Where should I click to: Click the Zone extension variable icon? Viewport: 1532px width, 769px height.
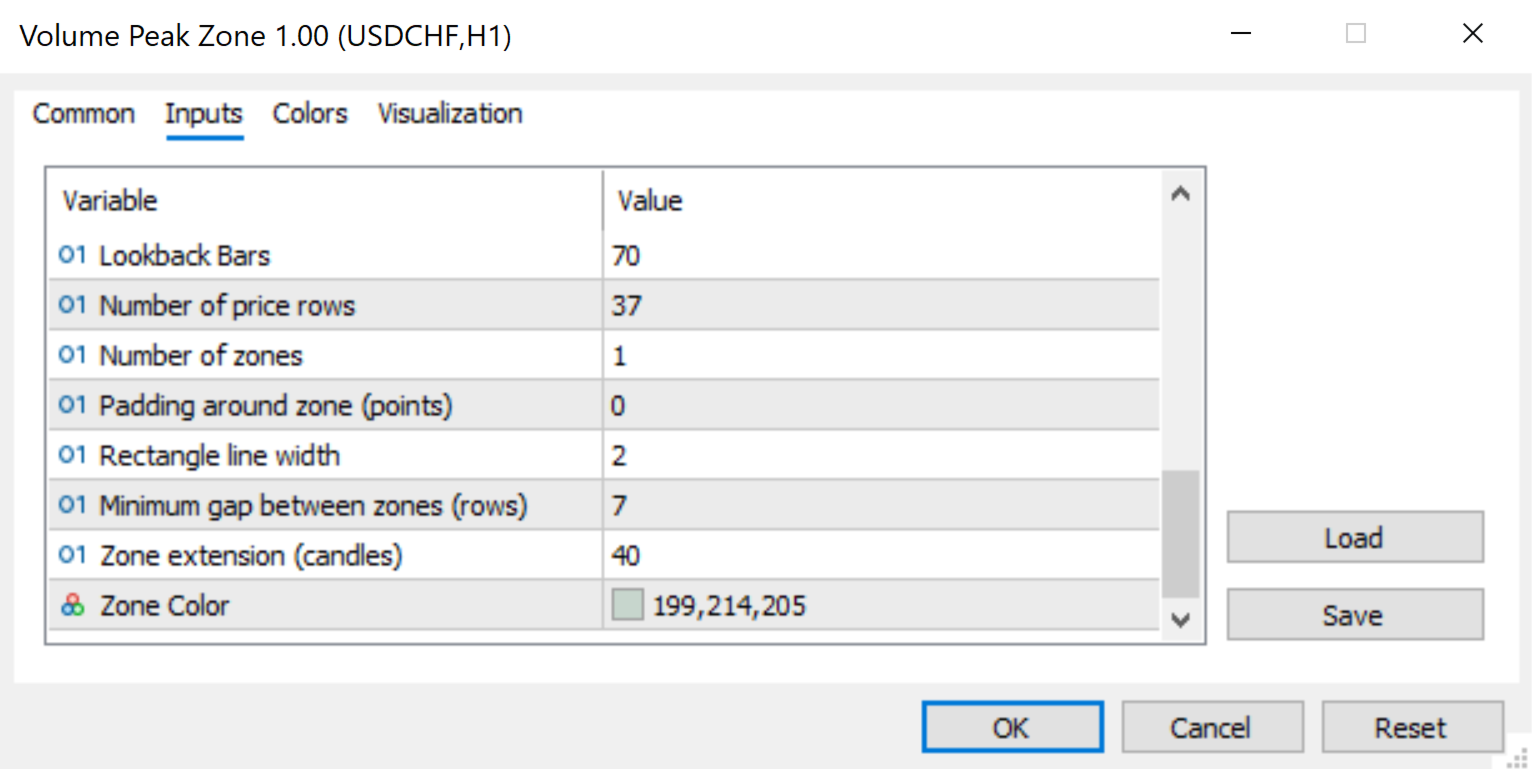72,556
